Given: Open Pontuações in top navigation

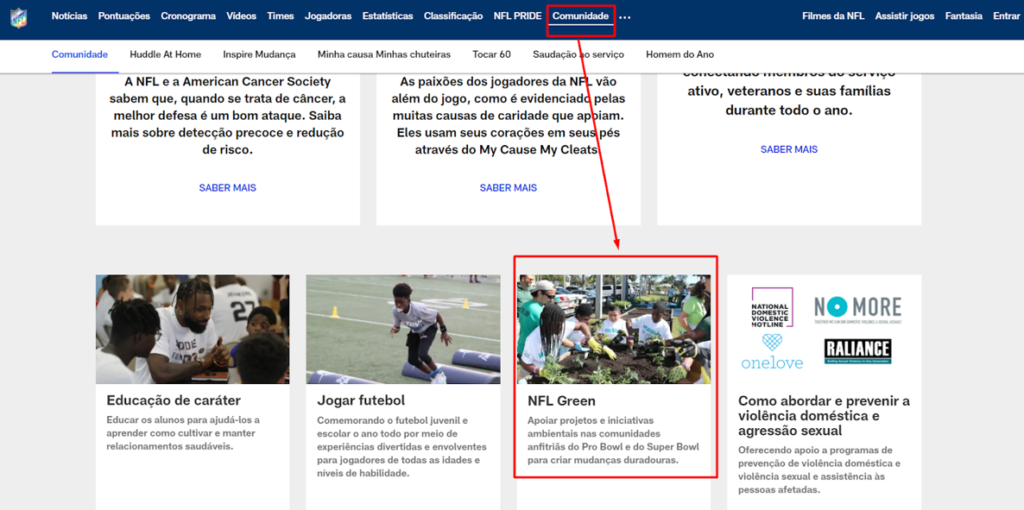Looking at the screenshot, I should pyautogui.click(x=124, y=16).
